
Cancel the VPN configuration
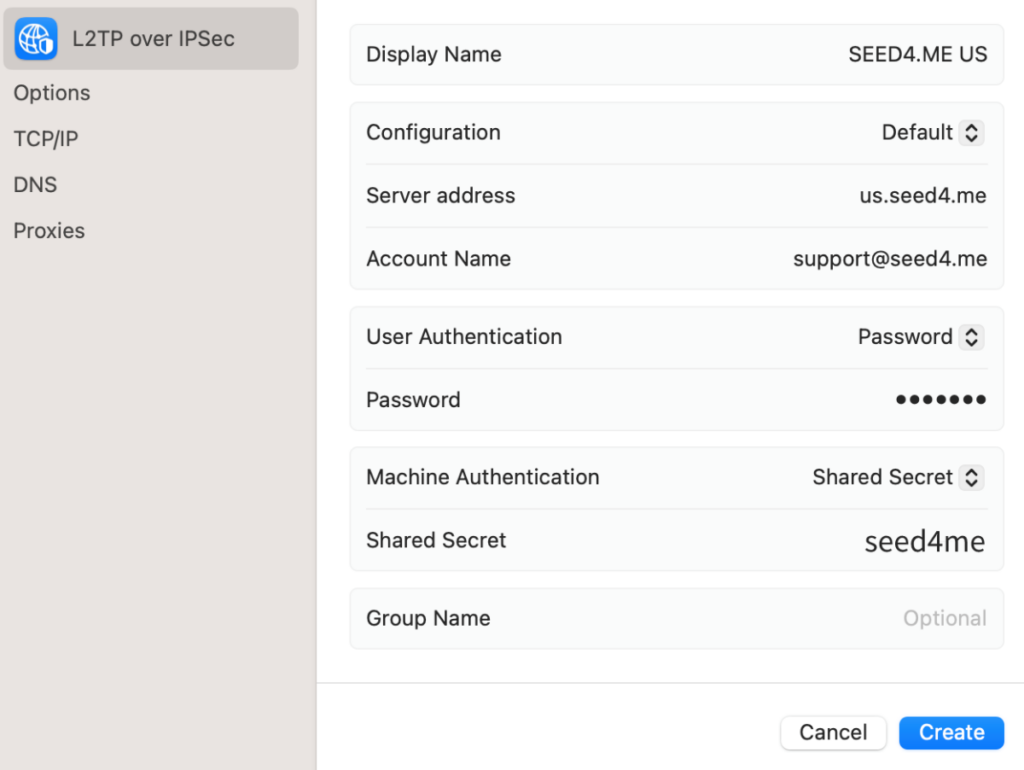pos(833,733)
